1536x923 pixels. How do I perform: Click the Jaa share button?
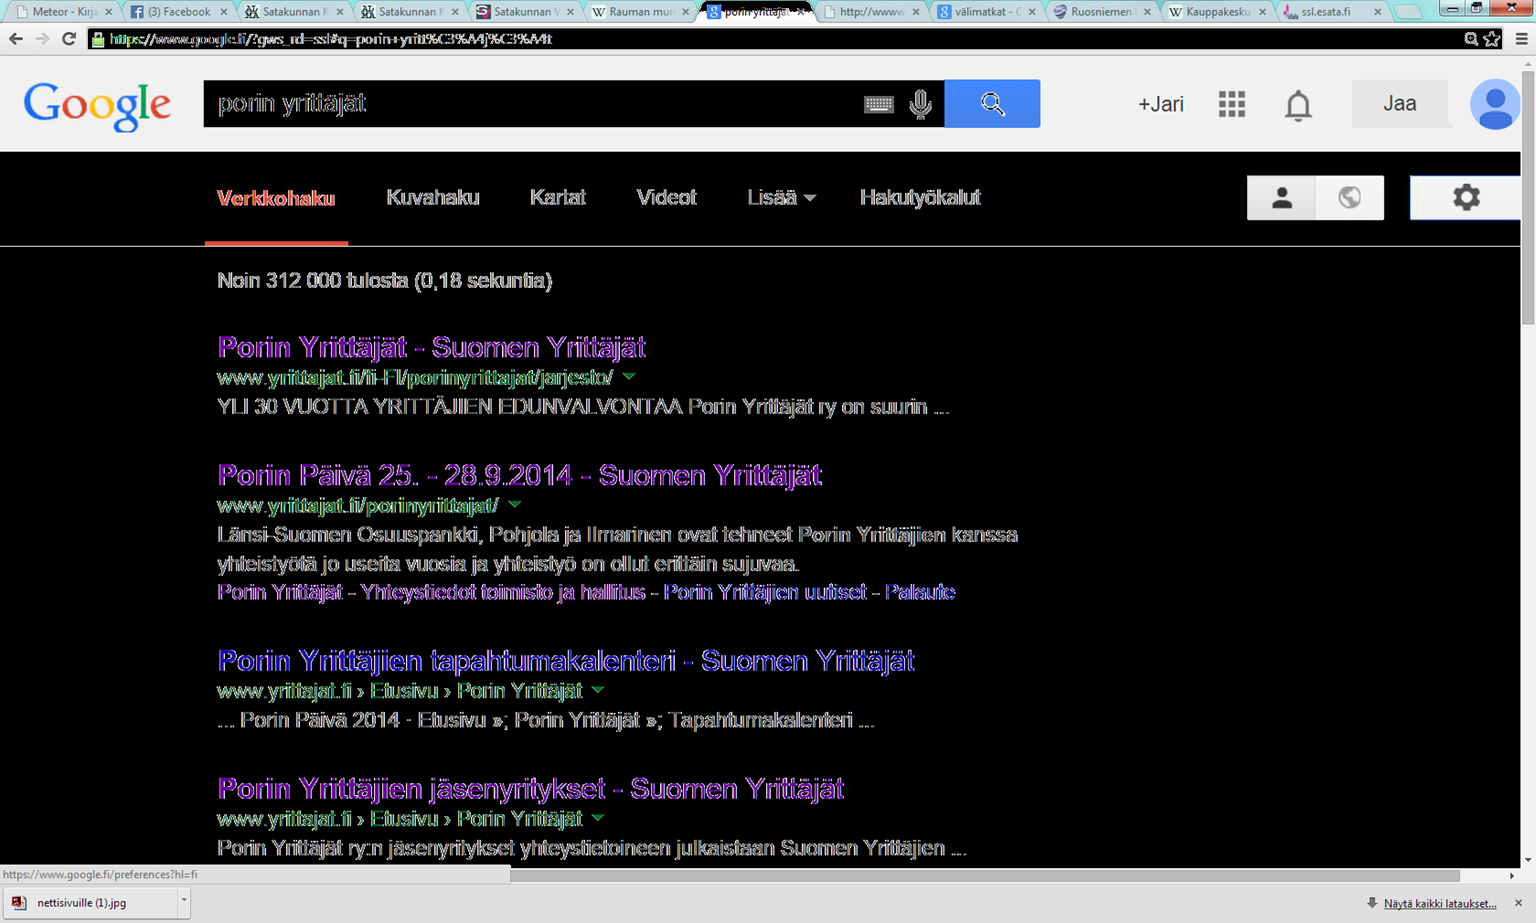tap(1400, 104)
